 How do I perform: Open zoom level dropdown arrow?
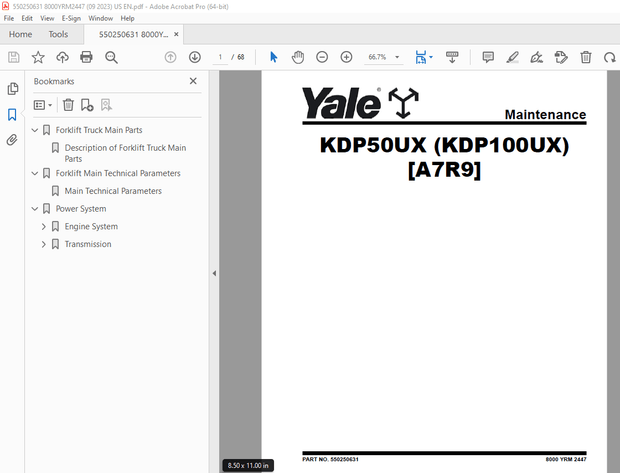click(397, 57)
